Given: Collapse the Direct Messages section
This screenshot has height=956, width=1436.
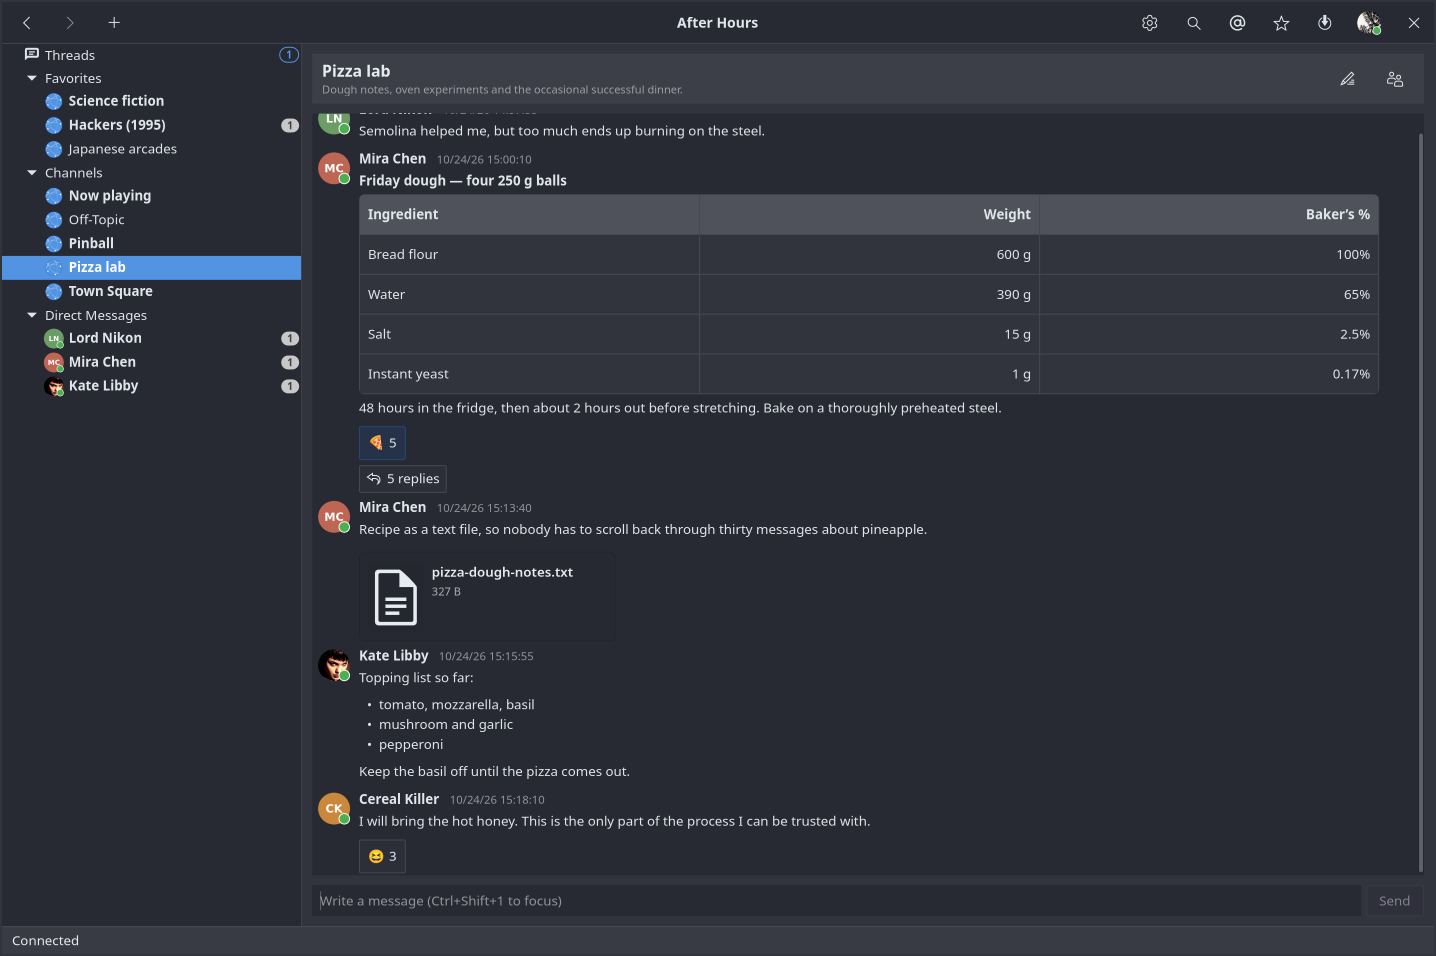Looking at the screenshot, I should (32, 315).
